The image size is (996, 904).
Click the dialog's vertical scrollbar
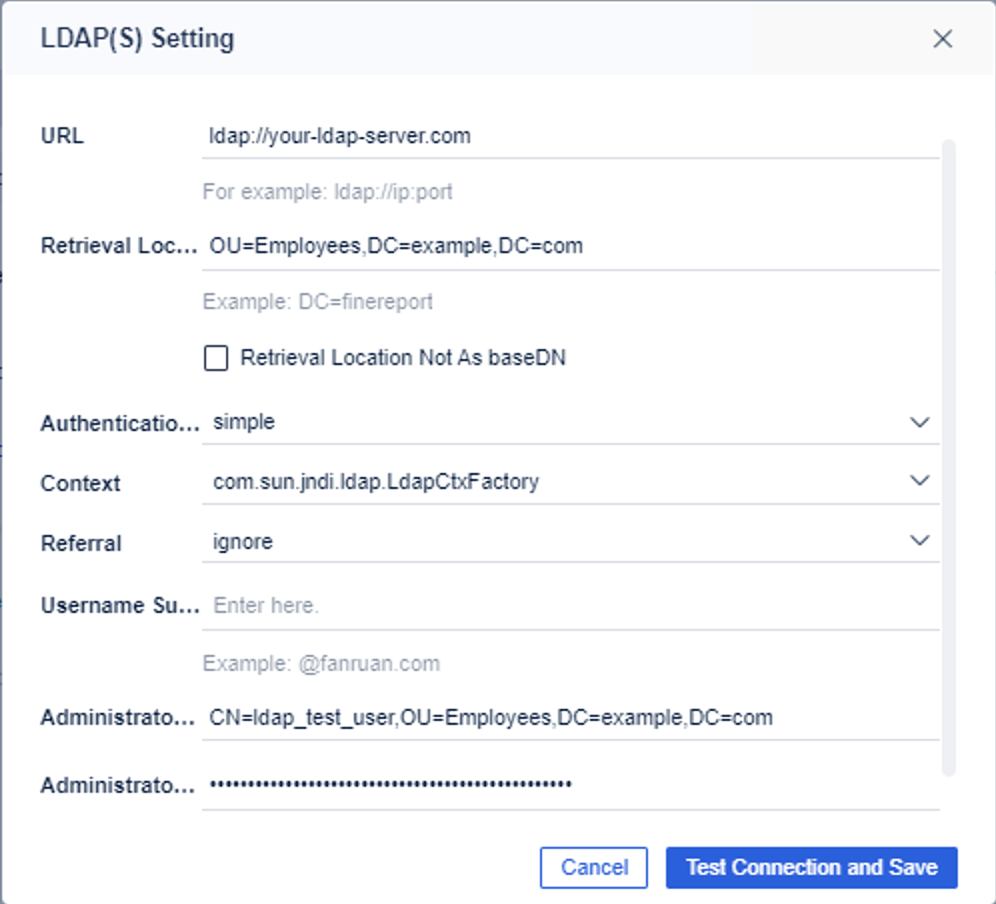coord(948,457)
